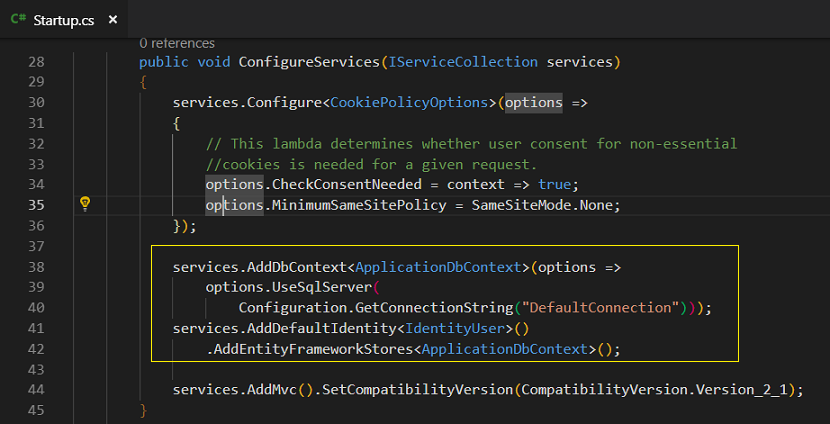Open the 0 references CodeLens link
Viewport: 830px width, 424px height.
pyautogui.click(x=177, y=43)
